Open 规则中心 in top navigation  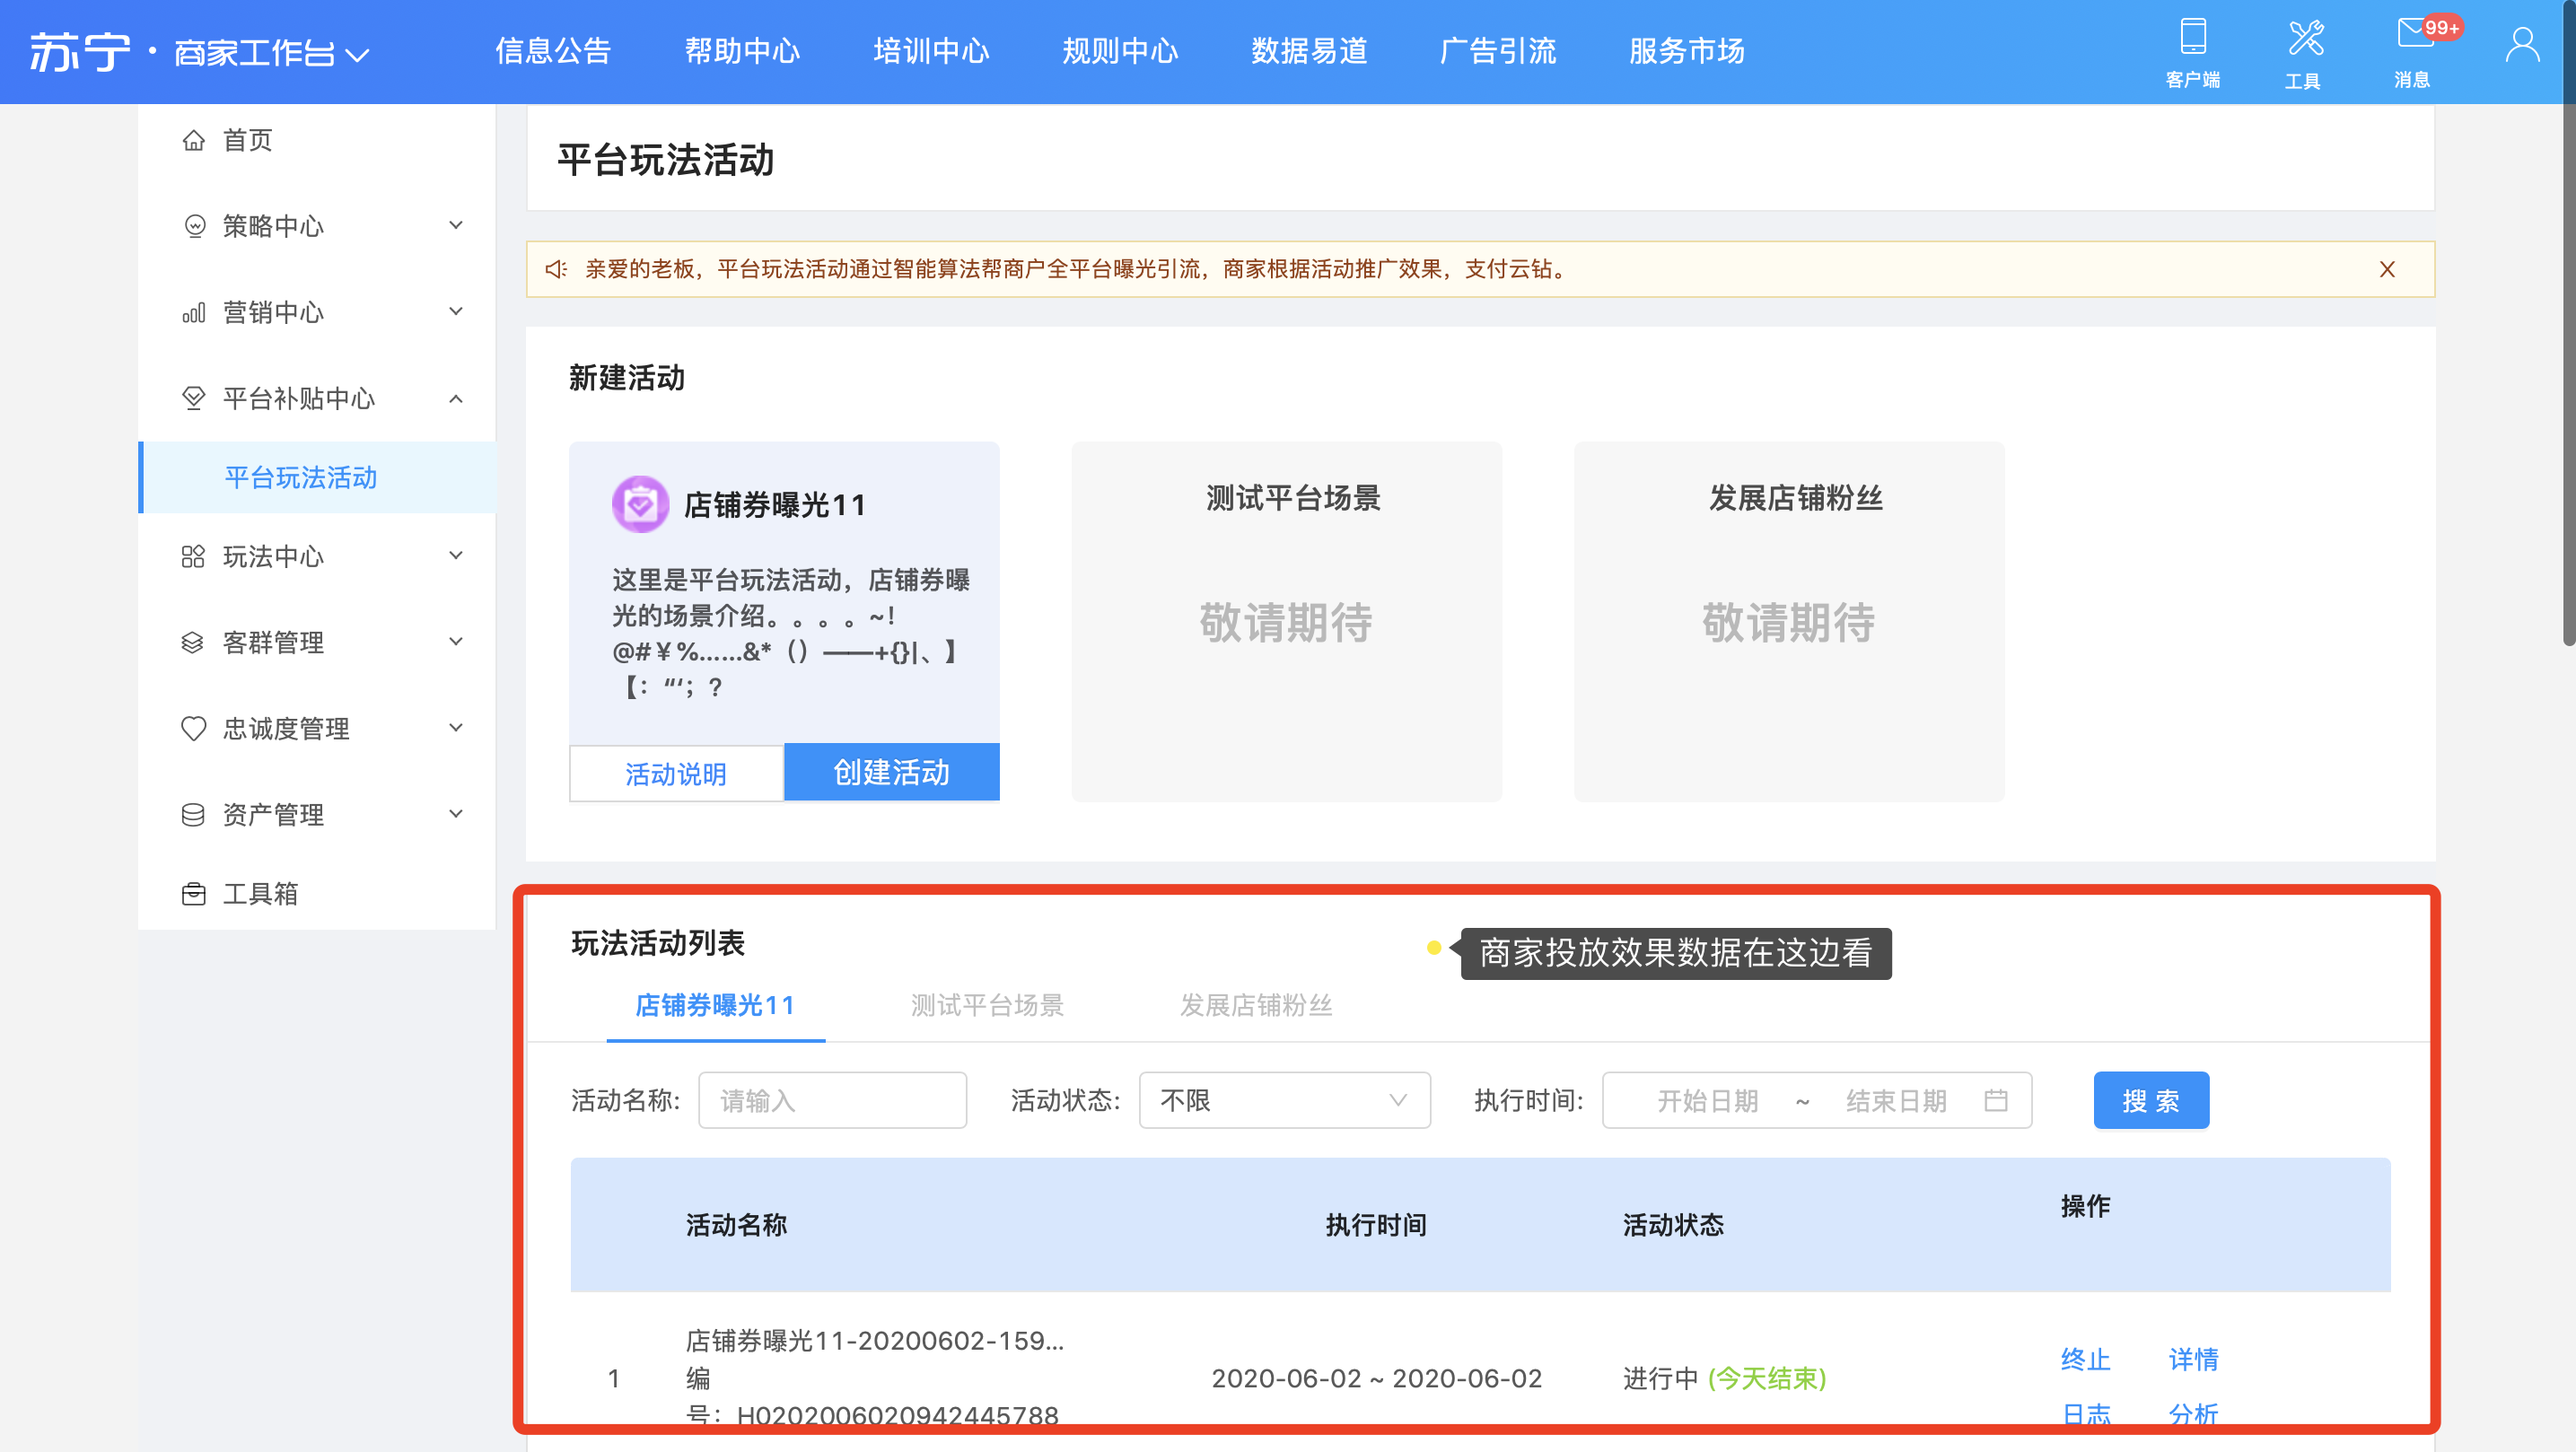pyautogui.click(x=1120, y=51)
